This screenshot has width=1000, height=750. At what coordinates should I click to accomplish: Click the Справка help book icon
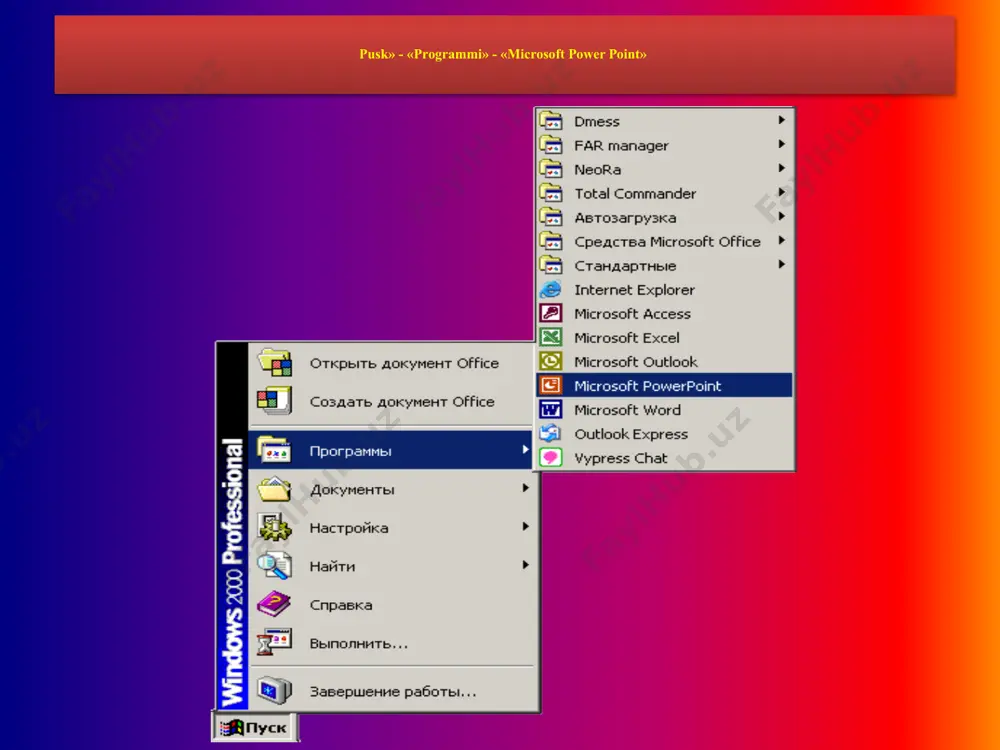tap(275, 604)
